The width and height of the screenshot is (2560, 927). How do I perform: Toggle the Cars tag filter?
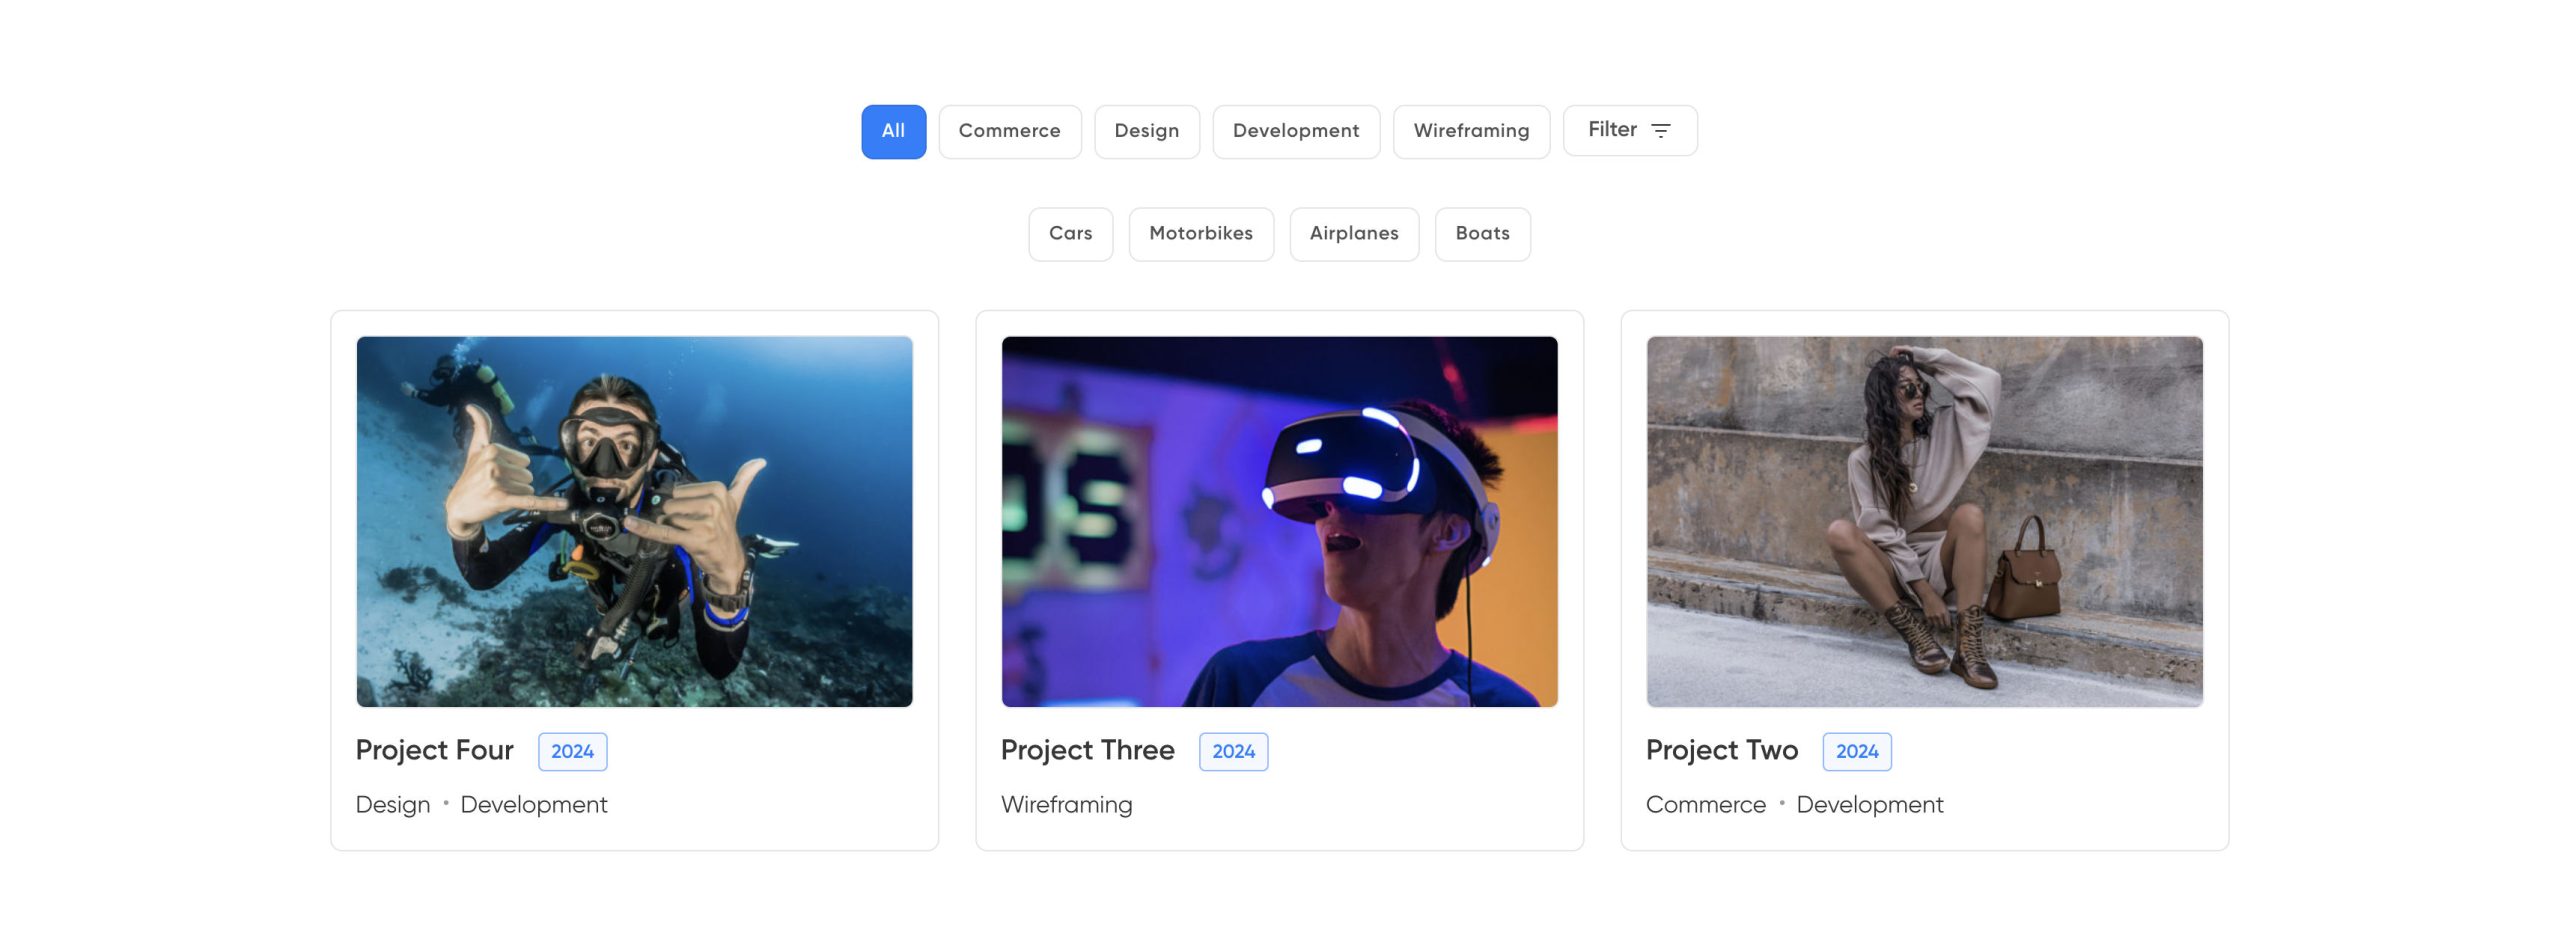1070,234
